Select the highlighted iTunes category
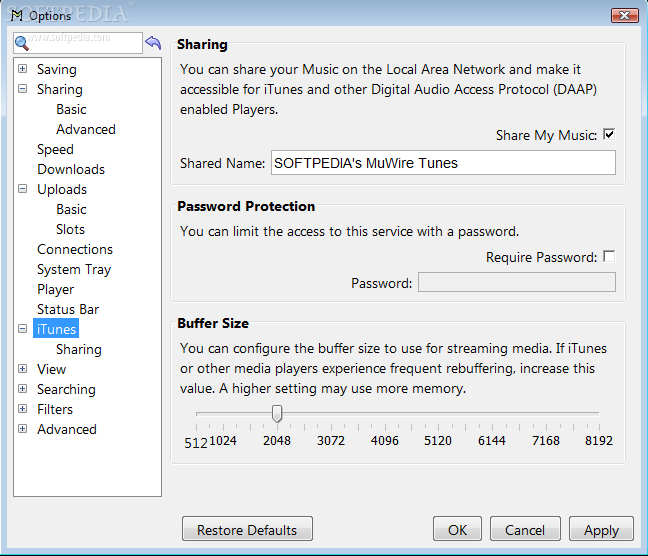 coord(56,329)
